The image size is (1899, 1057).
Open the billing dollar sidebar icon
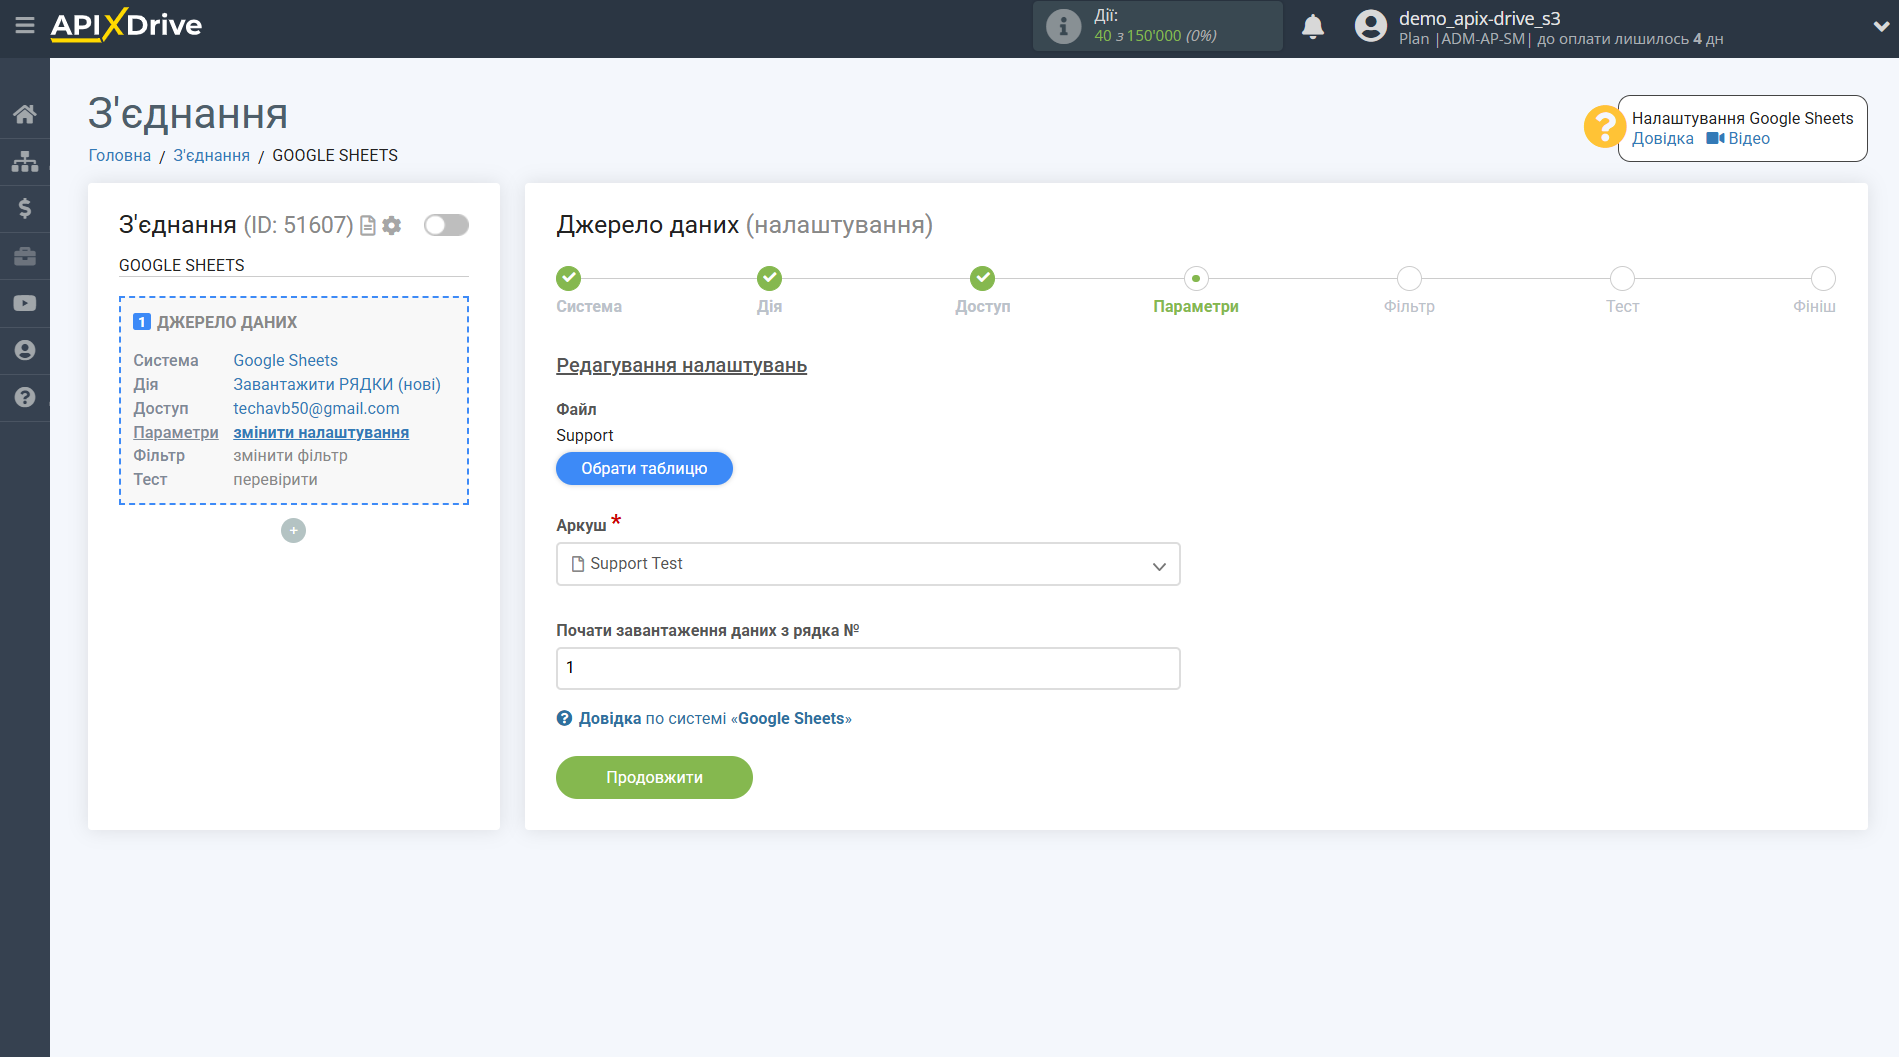coord(25,208)
